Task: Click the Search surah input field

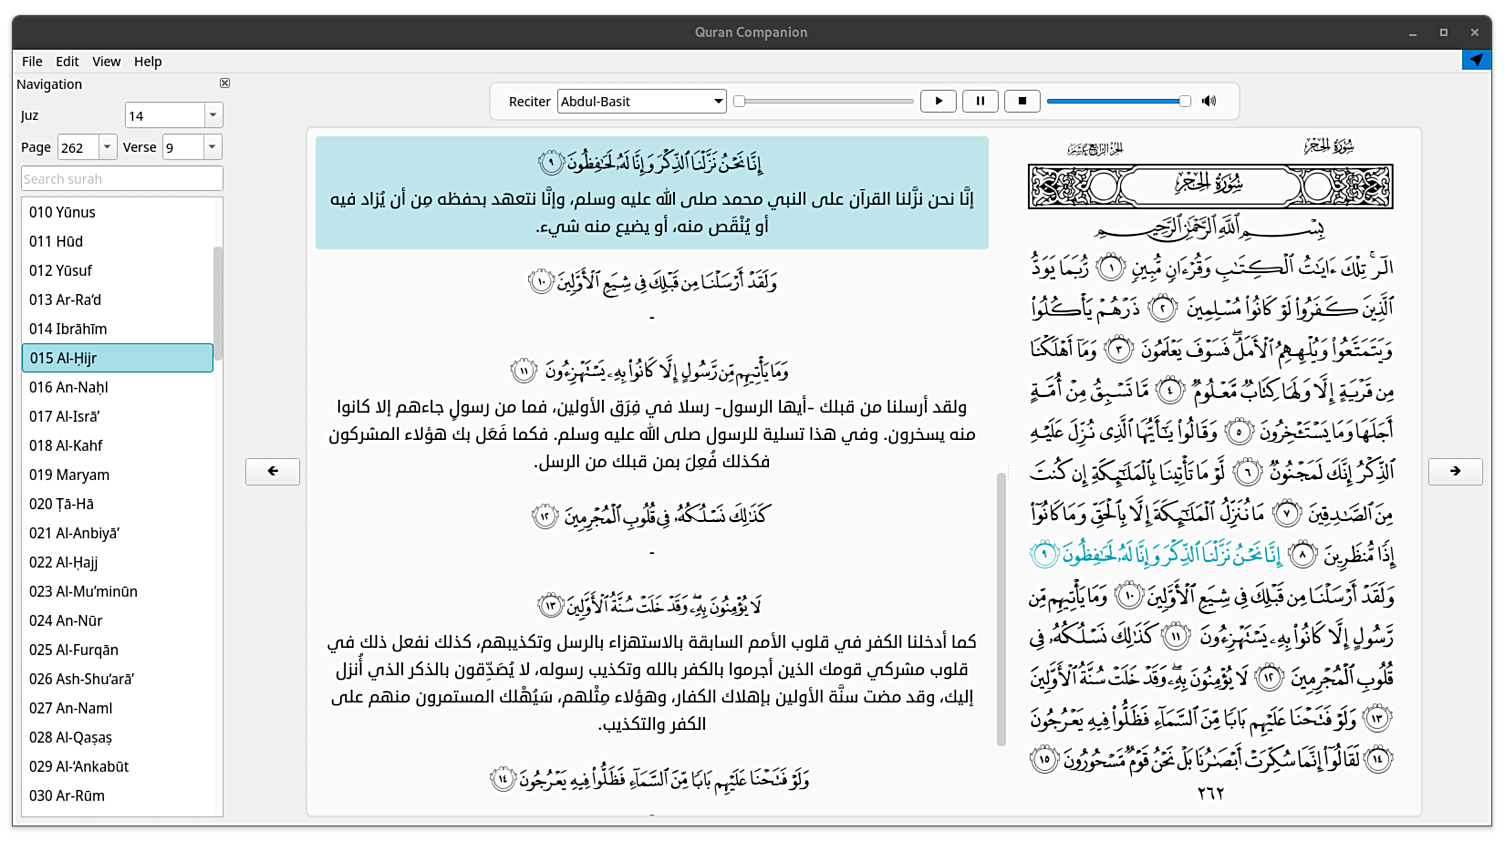Action: point(121,178)
